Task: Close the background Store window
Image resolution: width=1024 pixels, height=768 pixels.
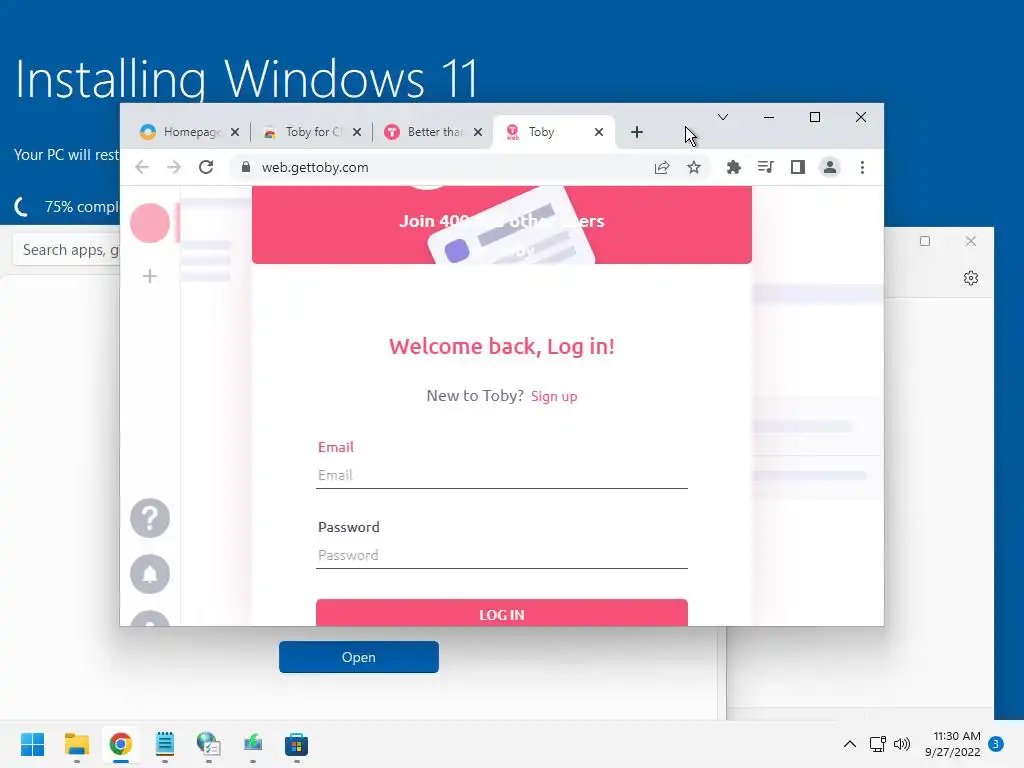Action: (971, 242)
